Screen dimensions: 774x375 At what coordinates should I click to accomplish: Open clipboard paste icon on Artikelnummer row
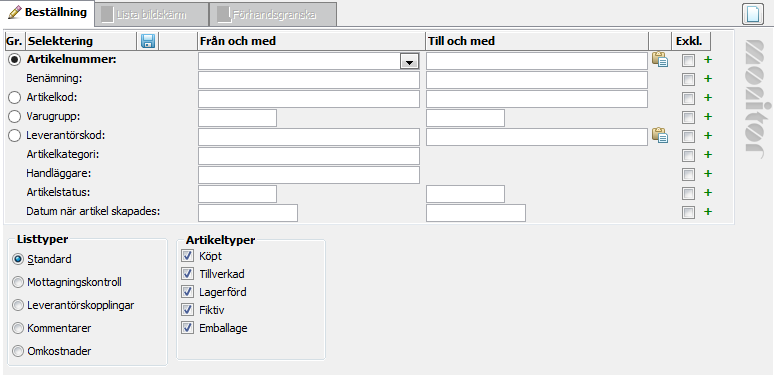pos(659,60)
